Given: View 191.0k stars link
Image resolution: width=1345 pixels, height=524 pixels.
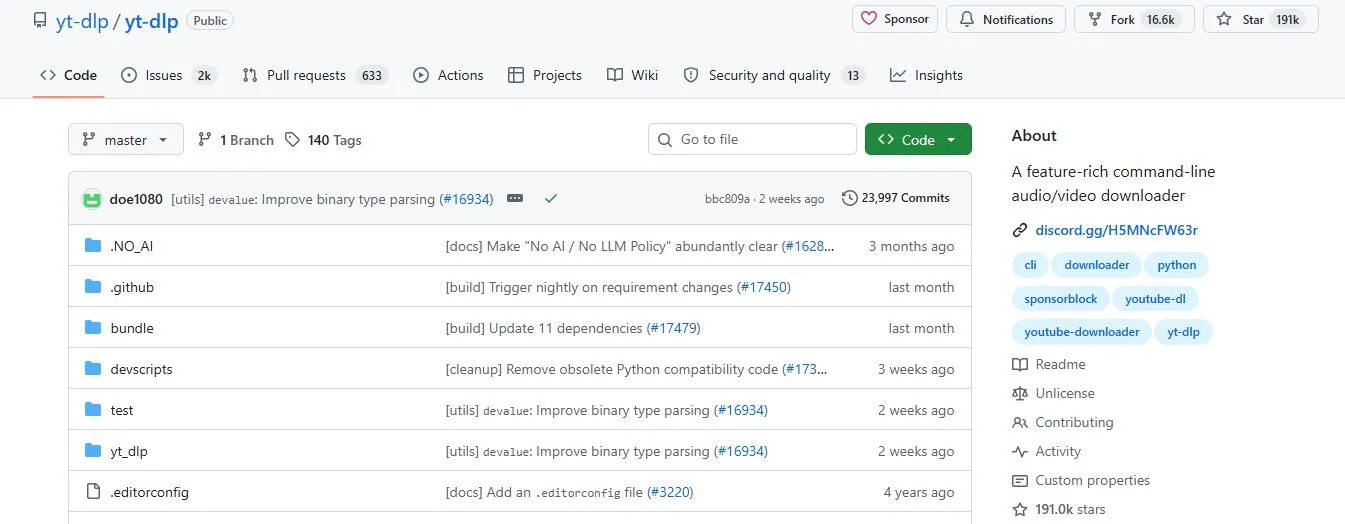Looking at the screenshot, I should pos(1059,509).
